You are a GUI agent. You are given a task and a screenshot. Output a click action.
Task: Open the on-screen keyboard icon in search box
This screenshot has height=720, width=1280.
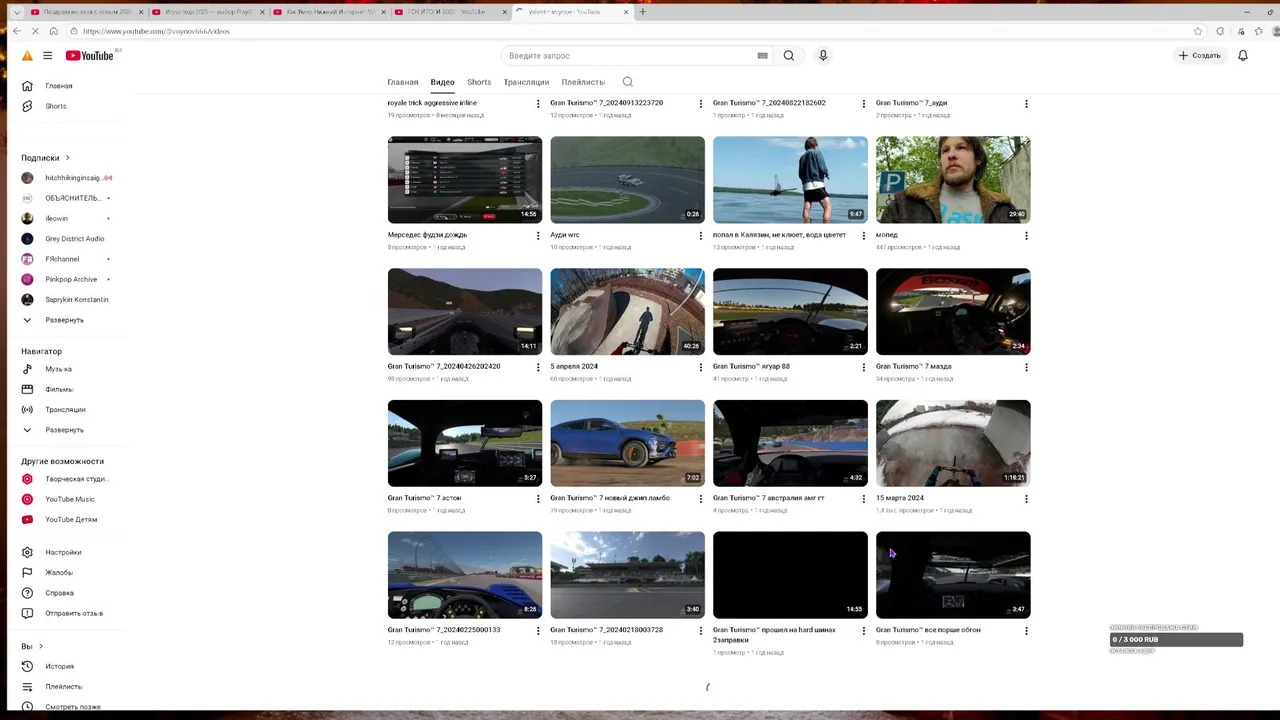(763, 56)
